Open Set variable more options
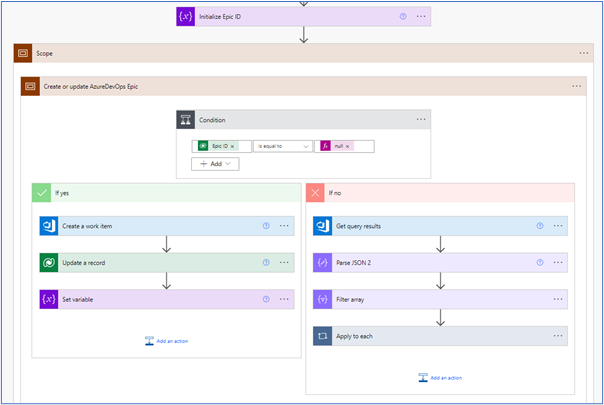 point(284,299)
